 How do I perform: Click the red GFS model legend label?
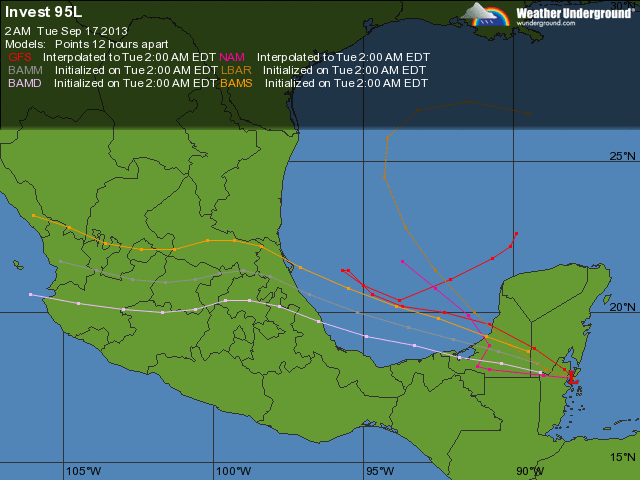coord(19,58)
